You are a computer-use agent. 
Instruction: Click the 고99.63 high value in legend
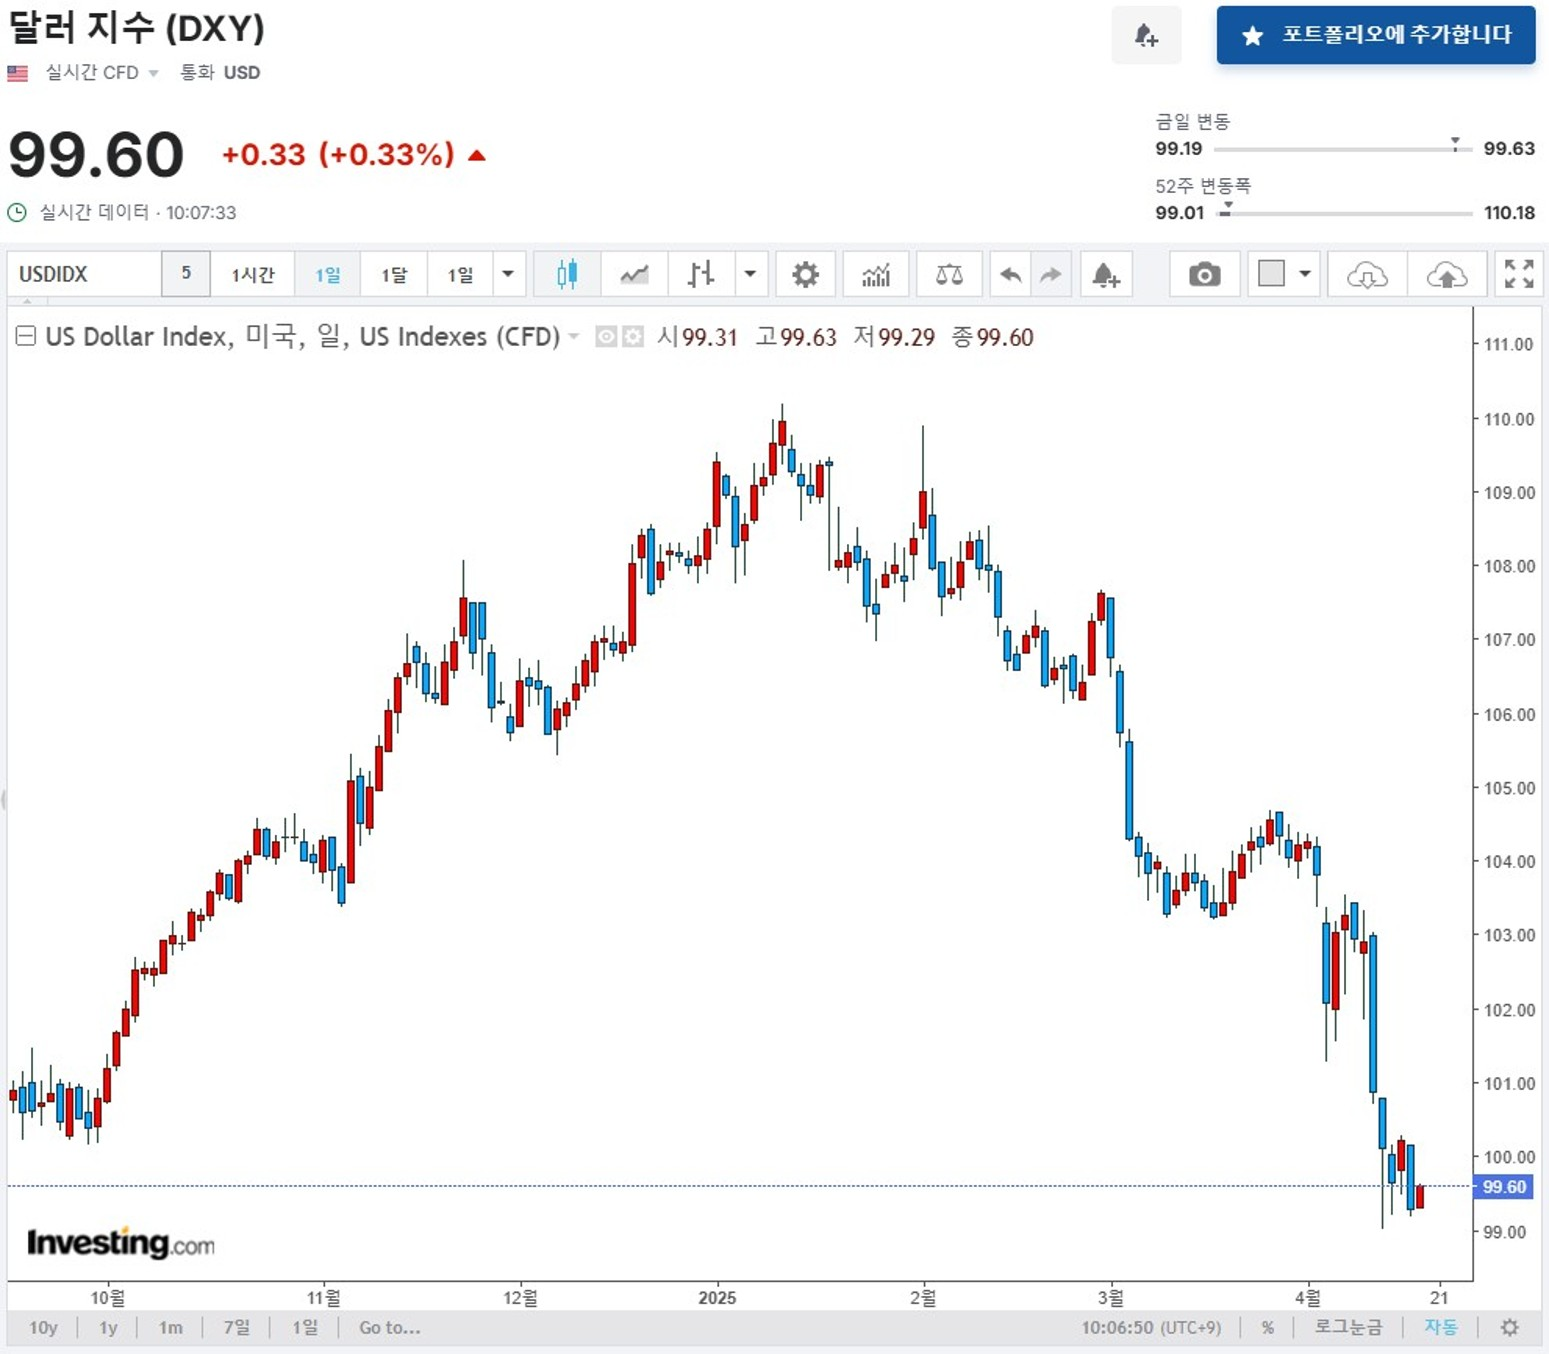tap(796, 337)
